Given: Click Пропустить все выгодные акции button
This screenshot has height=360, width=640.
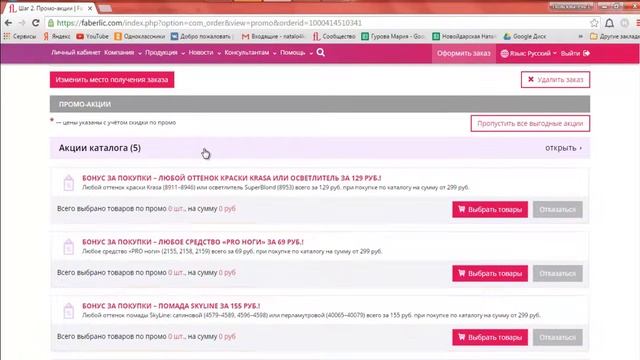Looking at the screenshot, I should tap(530, 123).
